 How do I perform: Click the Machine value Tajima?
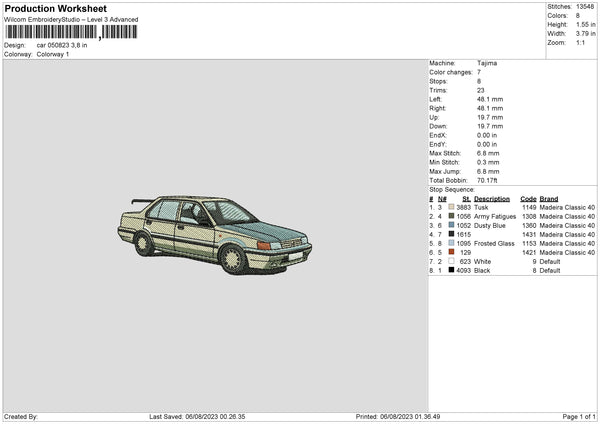click(487, 62)
